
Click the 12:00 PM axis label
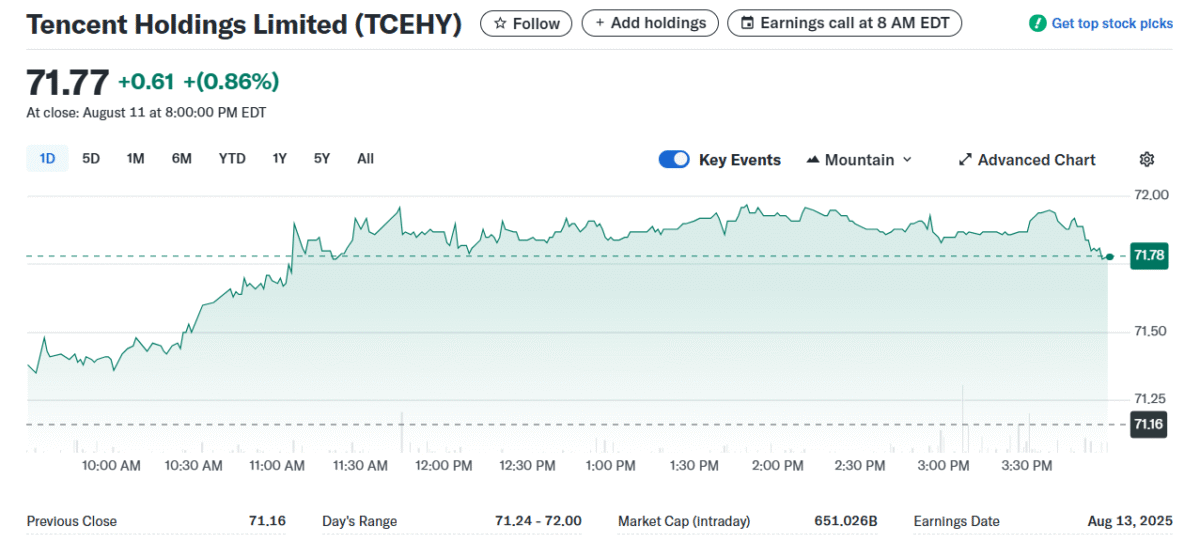tap(443, 466)
